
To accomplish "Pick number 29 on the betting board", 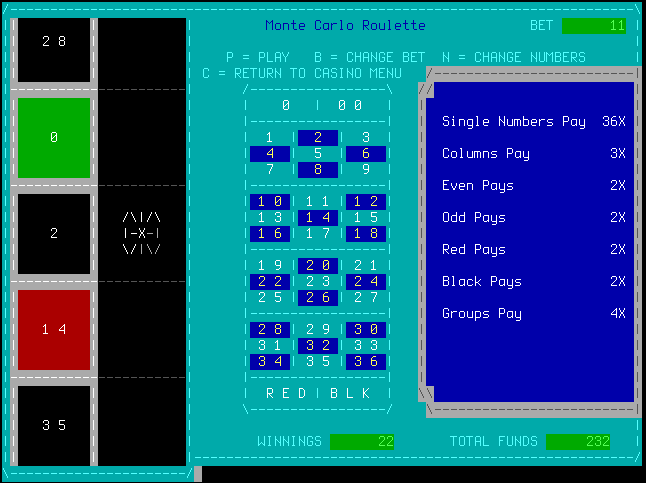I will coord(318,329).
